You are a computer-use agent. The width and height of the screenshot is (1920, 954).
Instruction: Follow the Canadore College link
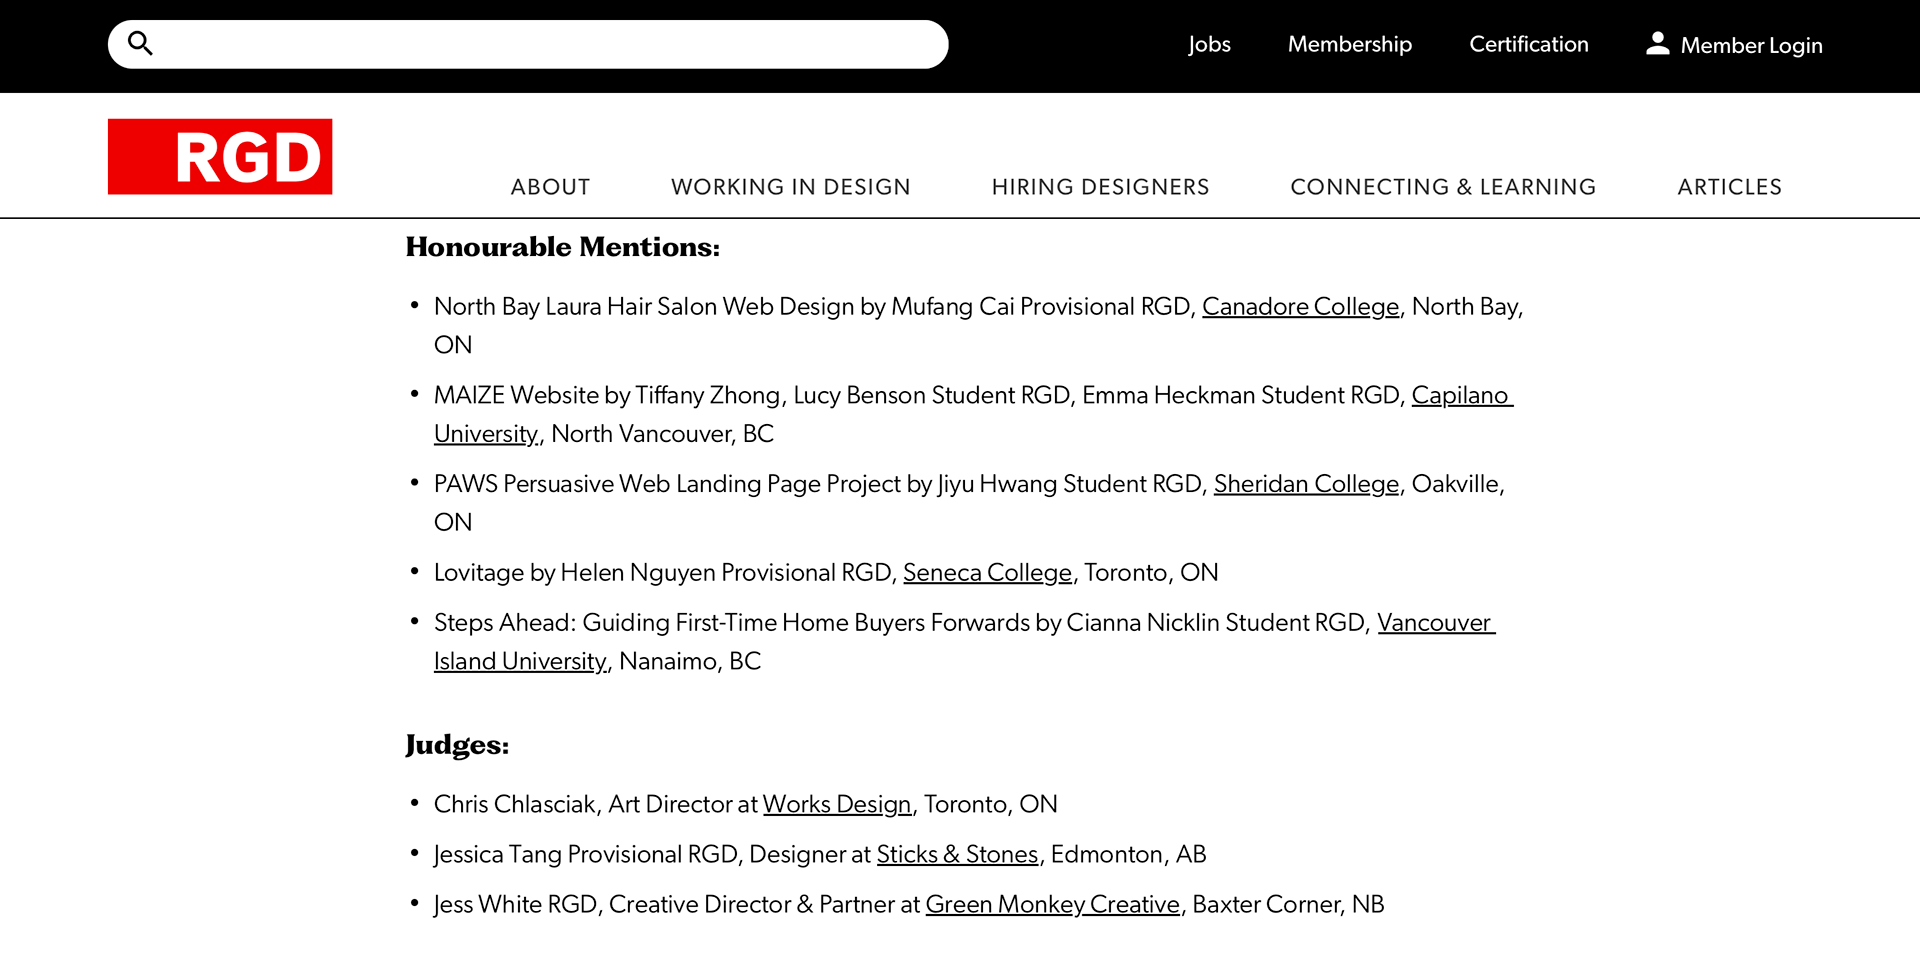click(x=1300, y=307)
